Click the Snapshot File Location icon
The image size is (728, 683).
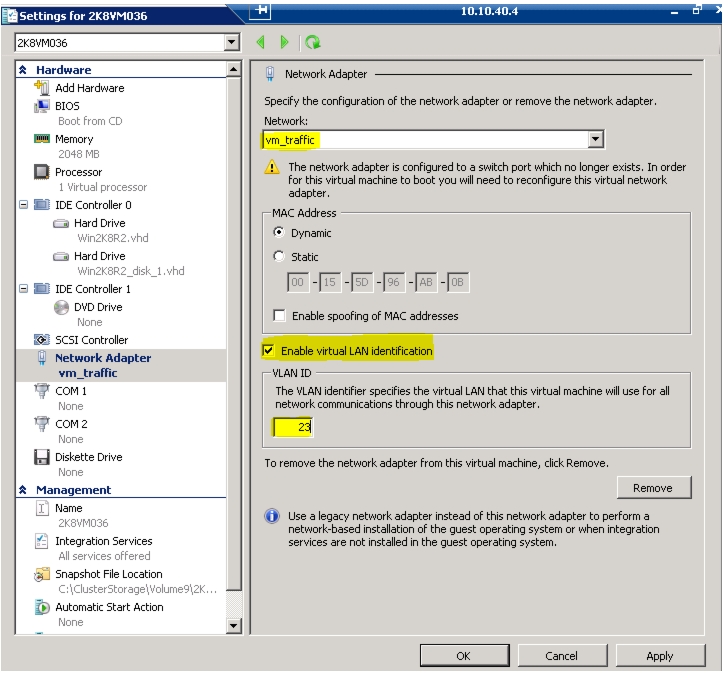42,574
